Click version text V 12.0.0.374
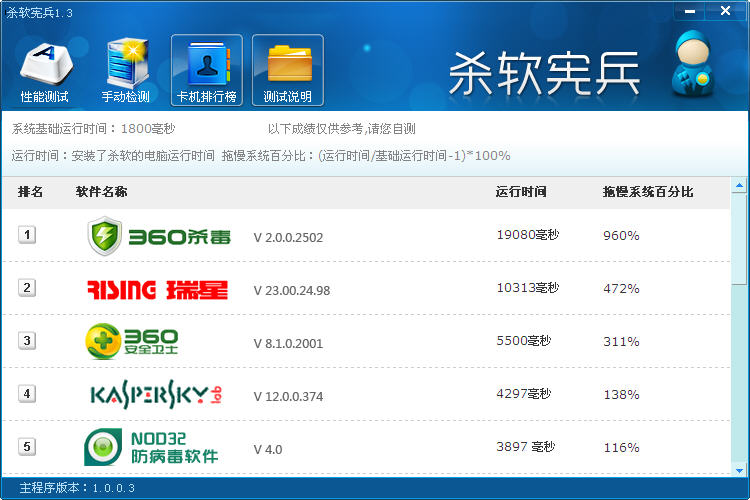Image resolution: width=750 pixels, height=500 pixels. tap(288, 397)
